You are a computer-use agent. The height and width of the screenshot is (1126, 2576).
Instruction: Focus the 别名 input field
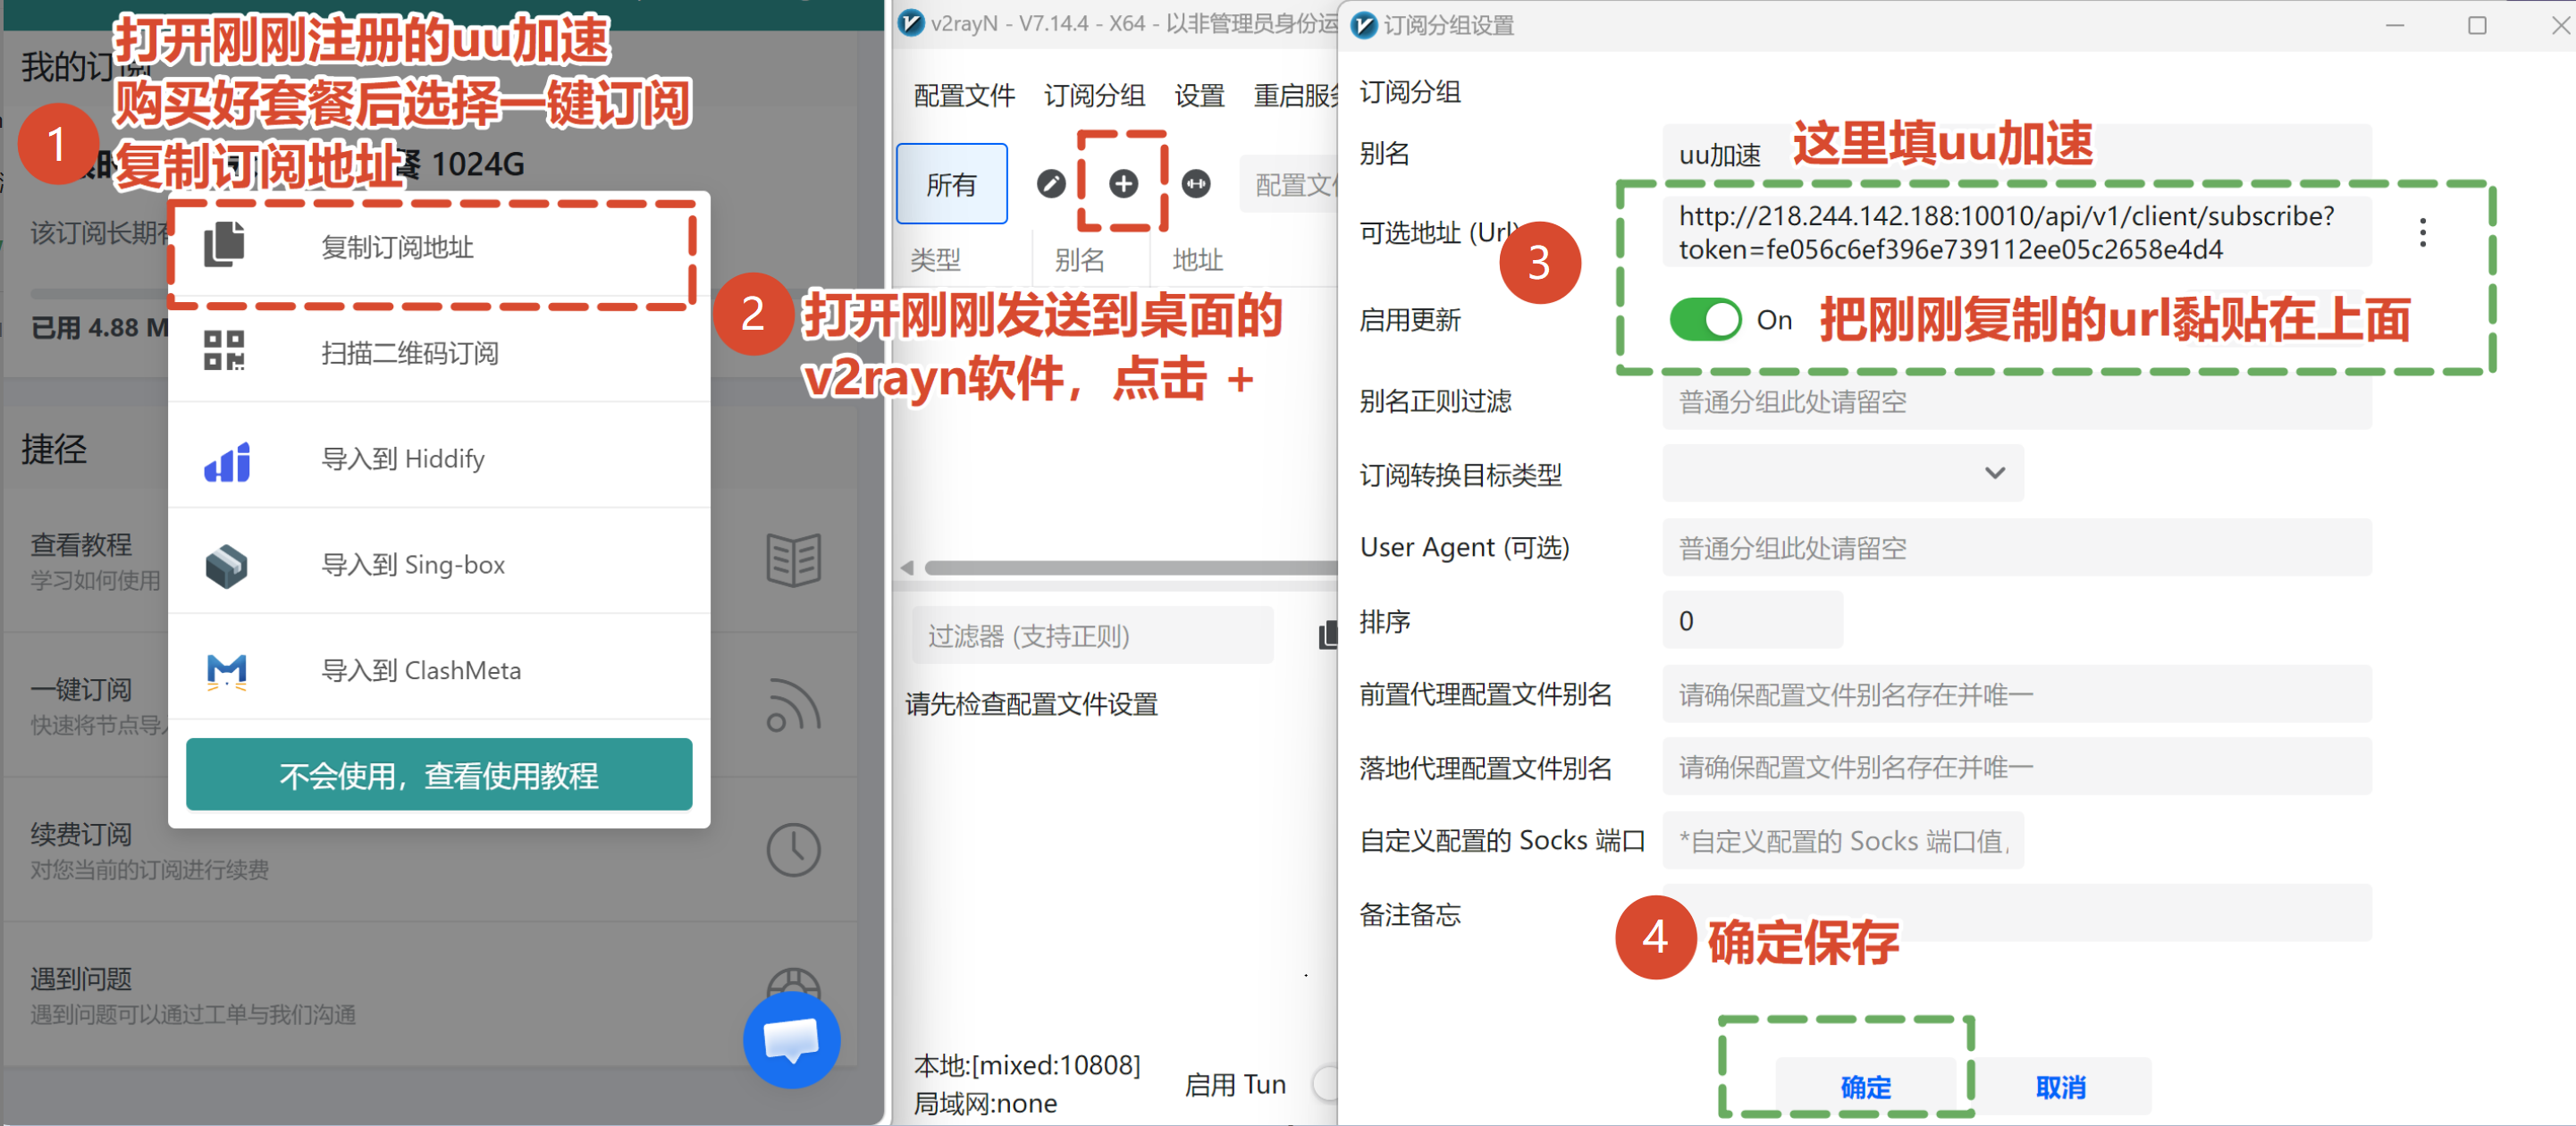click(2016, 154)
